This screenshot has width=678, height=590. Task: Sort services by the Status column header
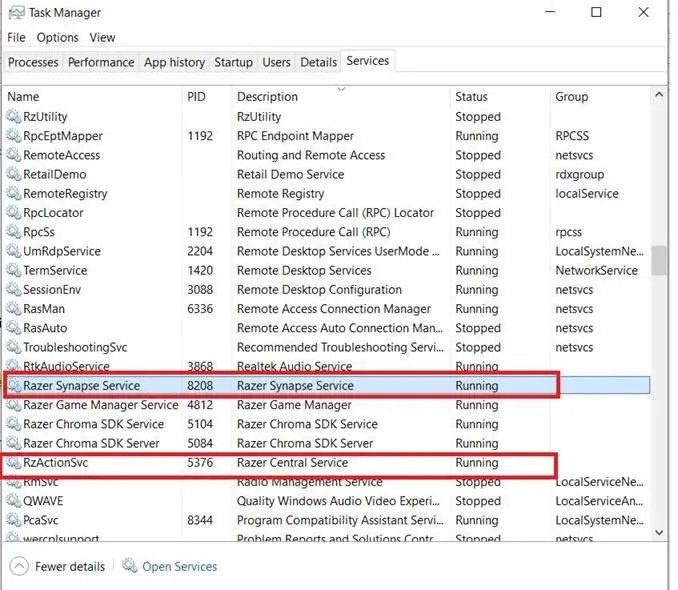(x=471, y=97)
